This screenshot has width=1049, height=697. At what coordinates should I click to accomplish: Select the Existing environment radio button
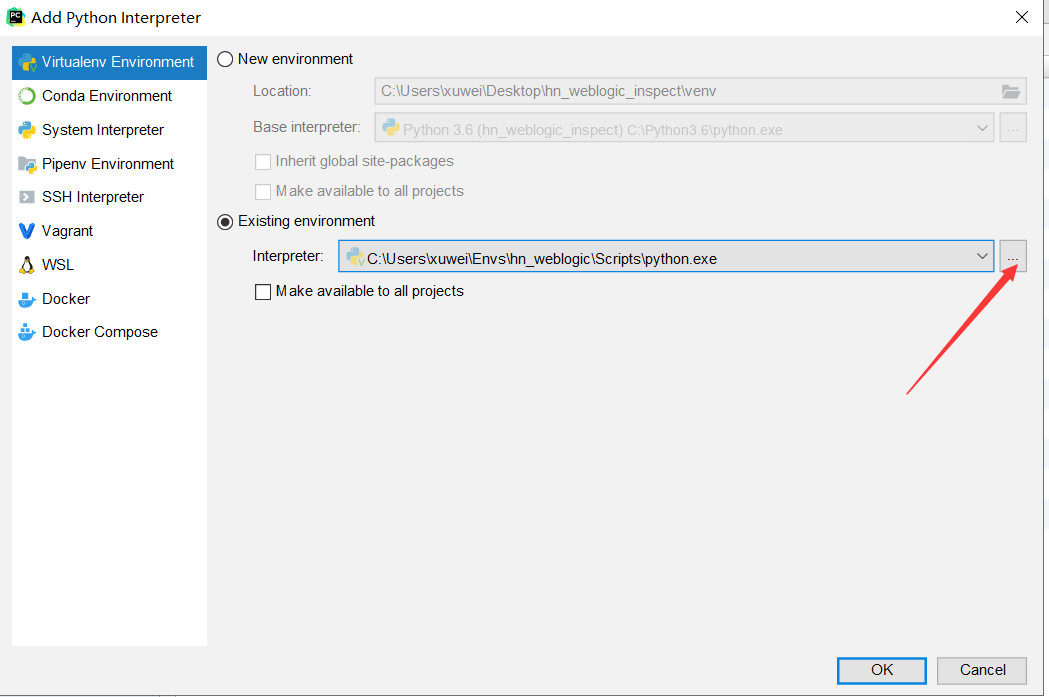tap(225, 221)
